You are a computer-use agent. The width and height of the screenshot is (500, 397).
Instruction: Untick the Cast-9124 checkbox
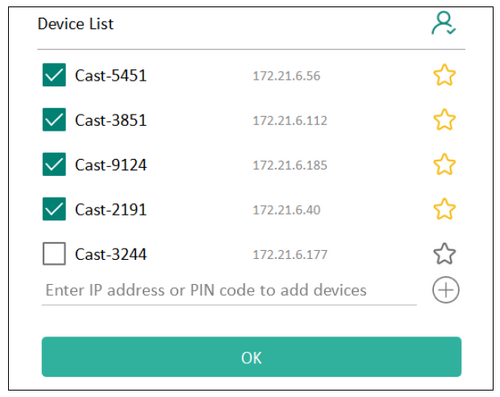(54, 164)
